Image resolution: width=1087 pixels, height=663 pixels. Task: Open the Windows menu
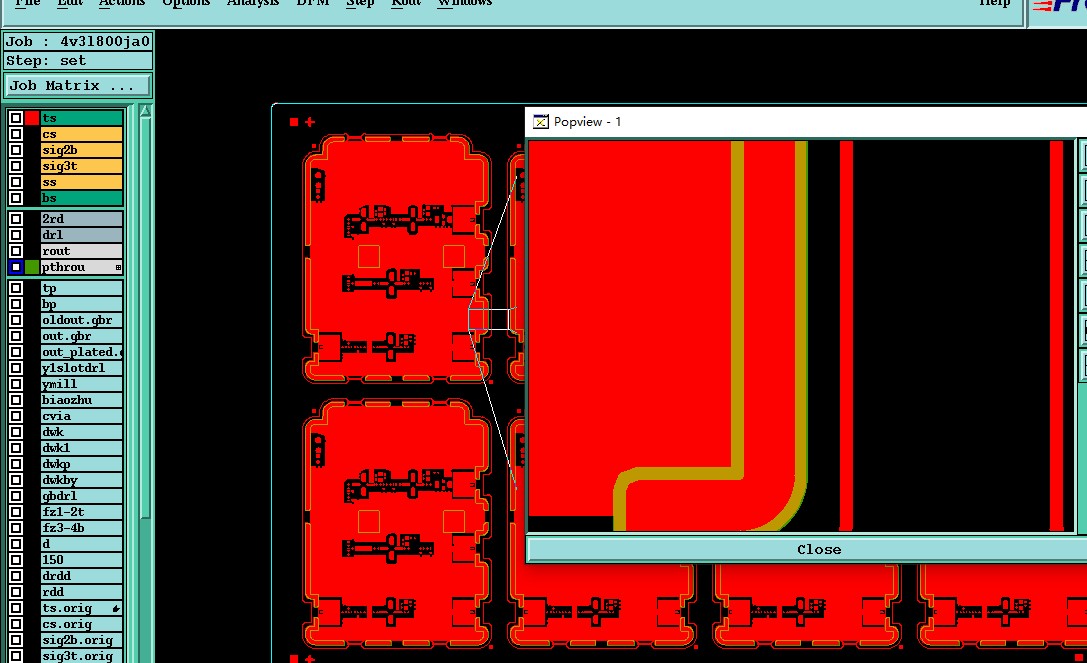coord(464,2)
